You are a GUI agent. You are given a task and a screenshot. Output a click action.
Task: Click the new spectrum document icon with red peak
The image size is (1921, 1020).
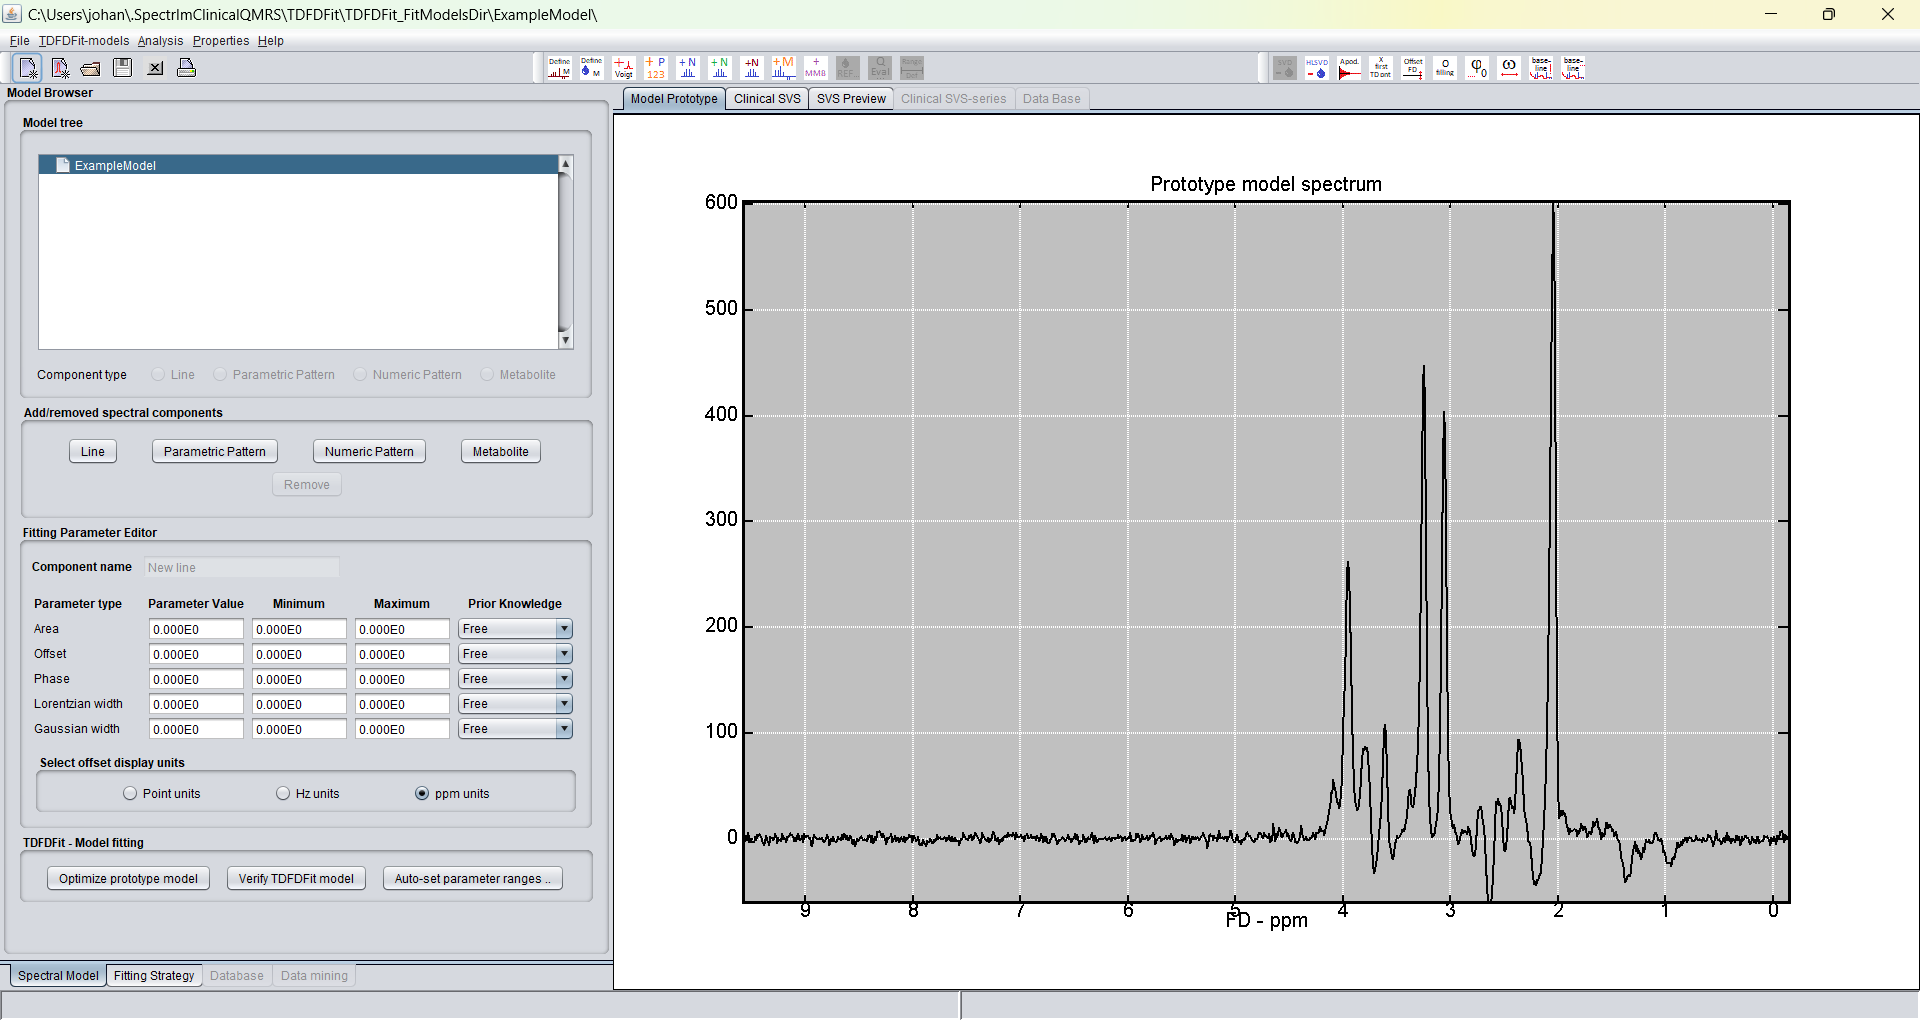coord(60,68)
